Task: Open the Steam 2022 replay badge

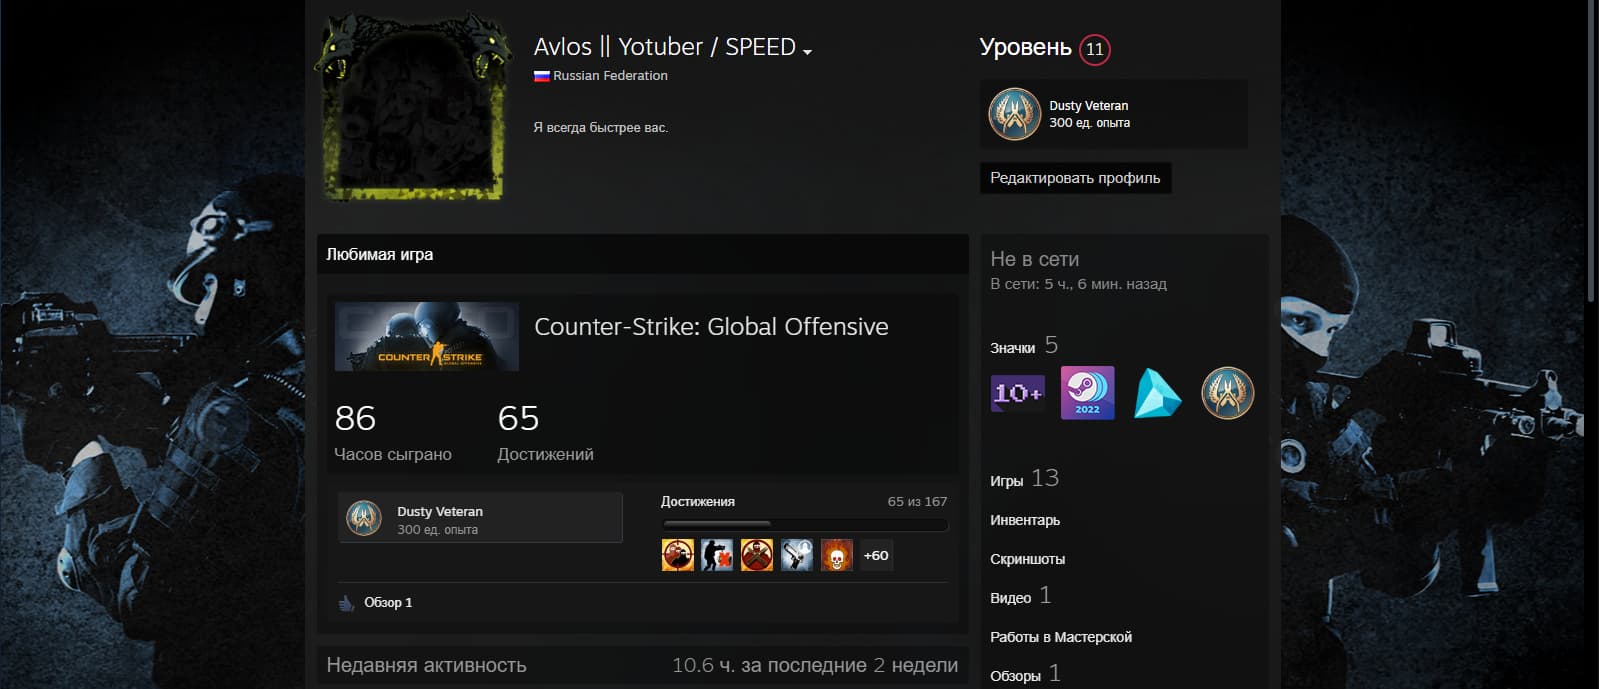Action: [1087, 393]
